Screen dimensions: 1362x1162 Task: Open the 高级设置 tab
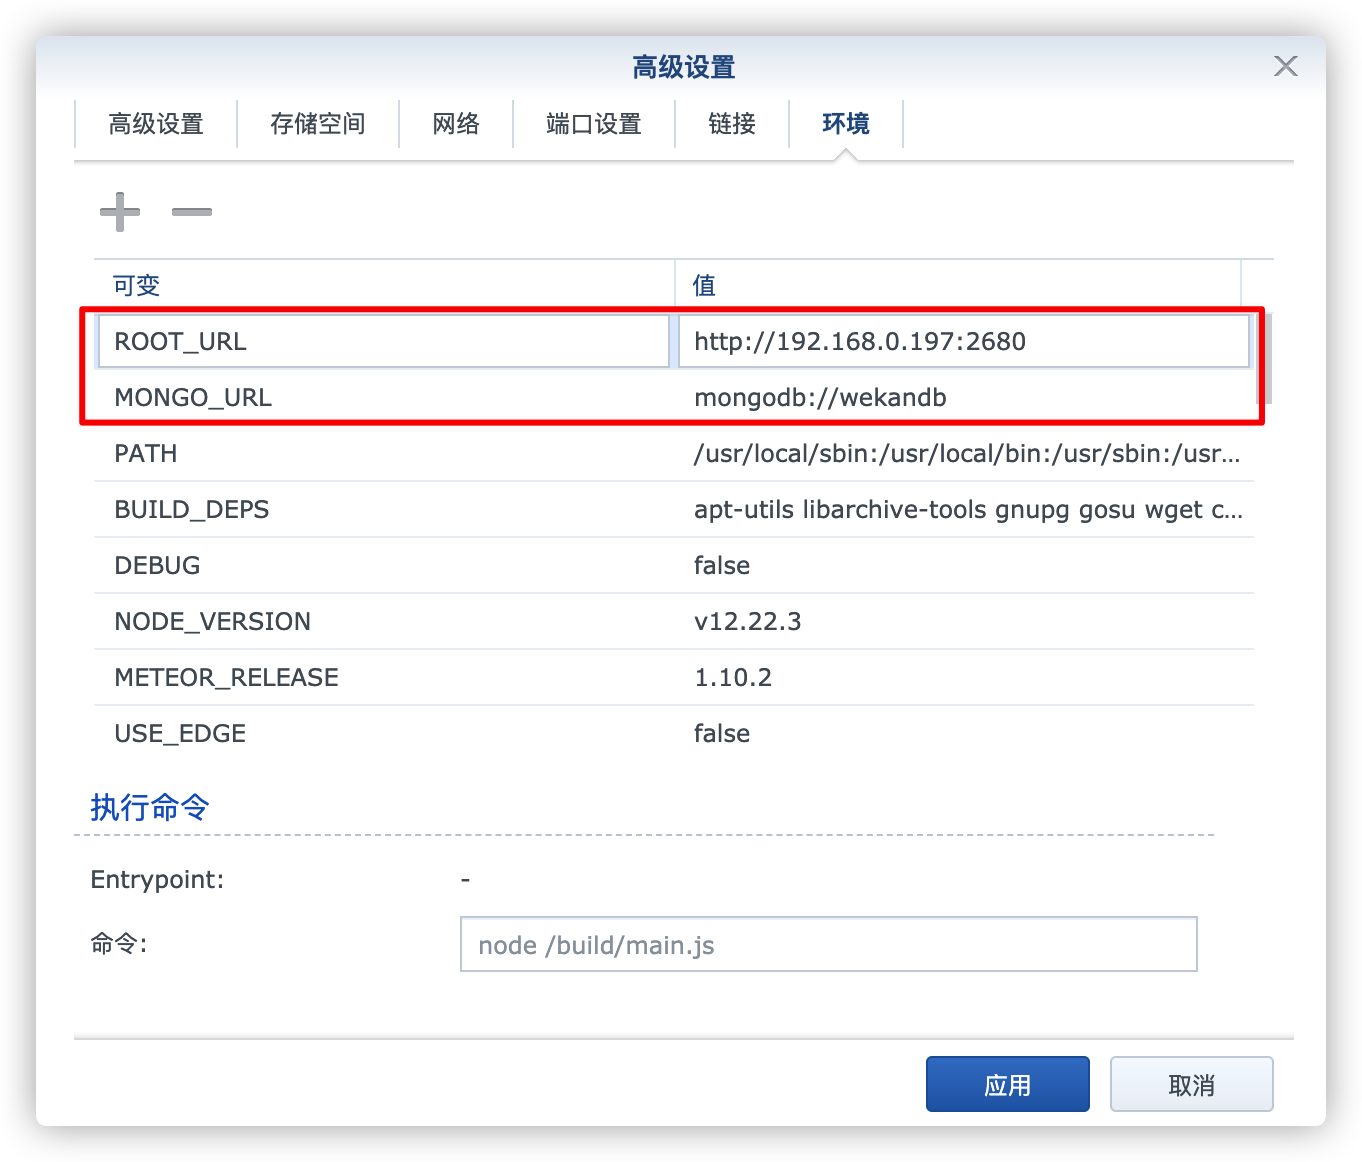point(156,124)
